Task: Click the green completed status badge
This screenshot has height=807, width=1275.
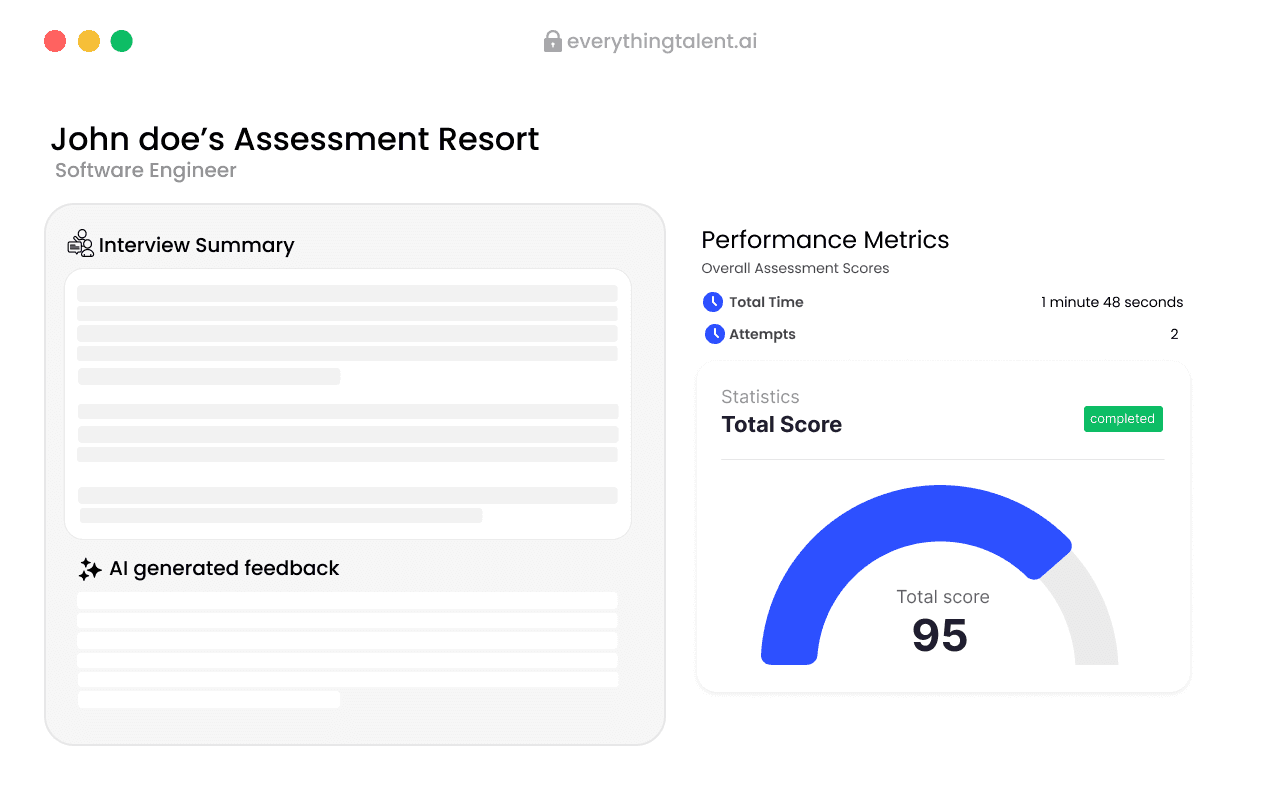Action: [1123, 419]
